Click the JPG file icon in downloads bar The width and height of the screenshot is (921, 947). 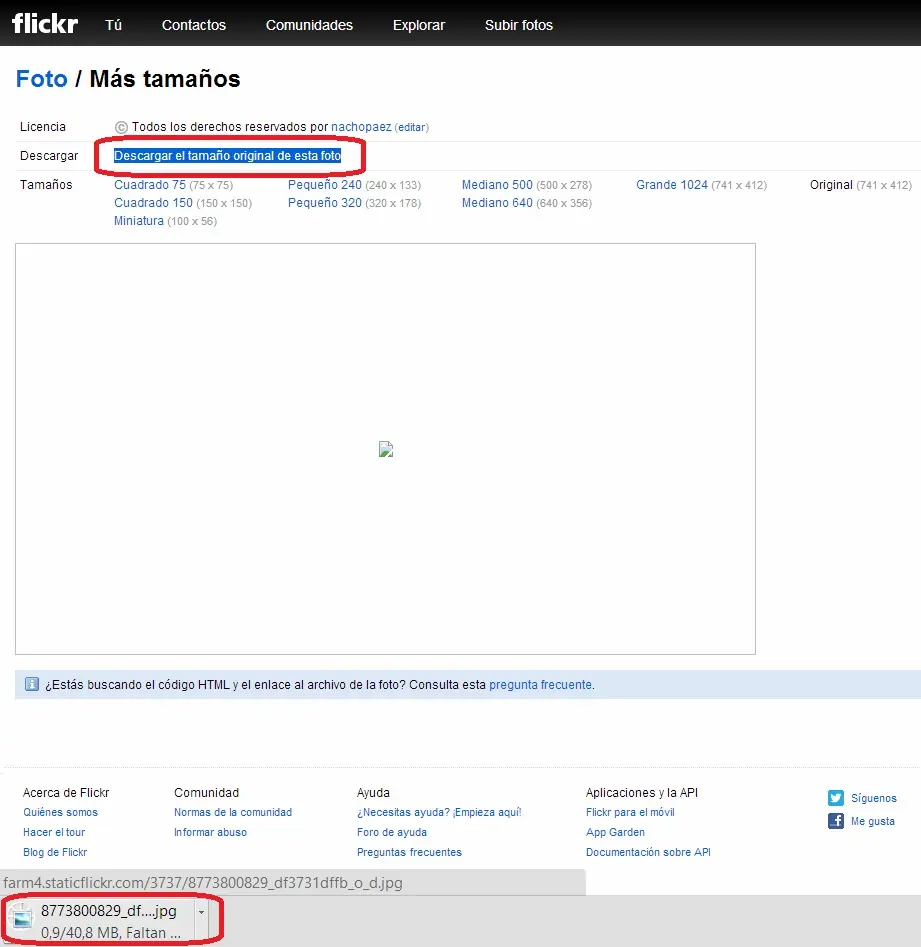coord(22,920)
